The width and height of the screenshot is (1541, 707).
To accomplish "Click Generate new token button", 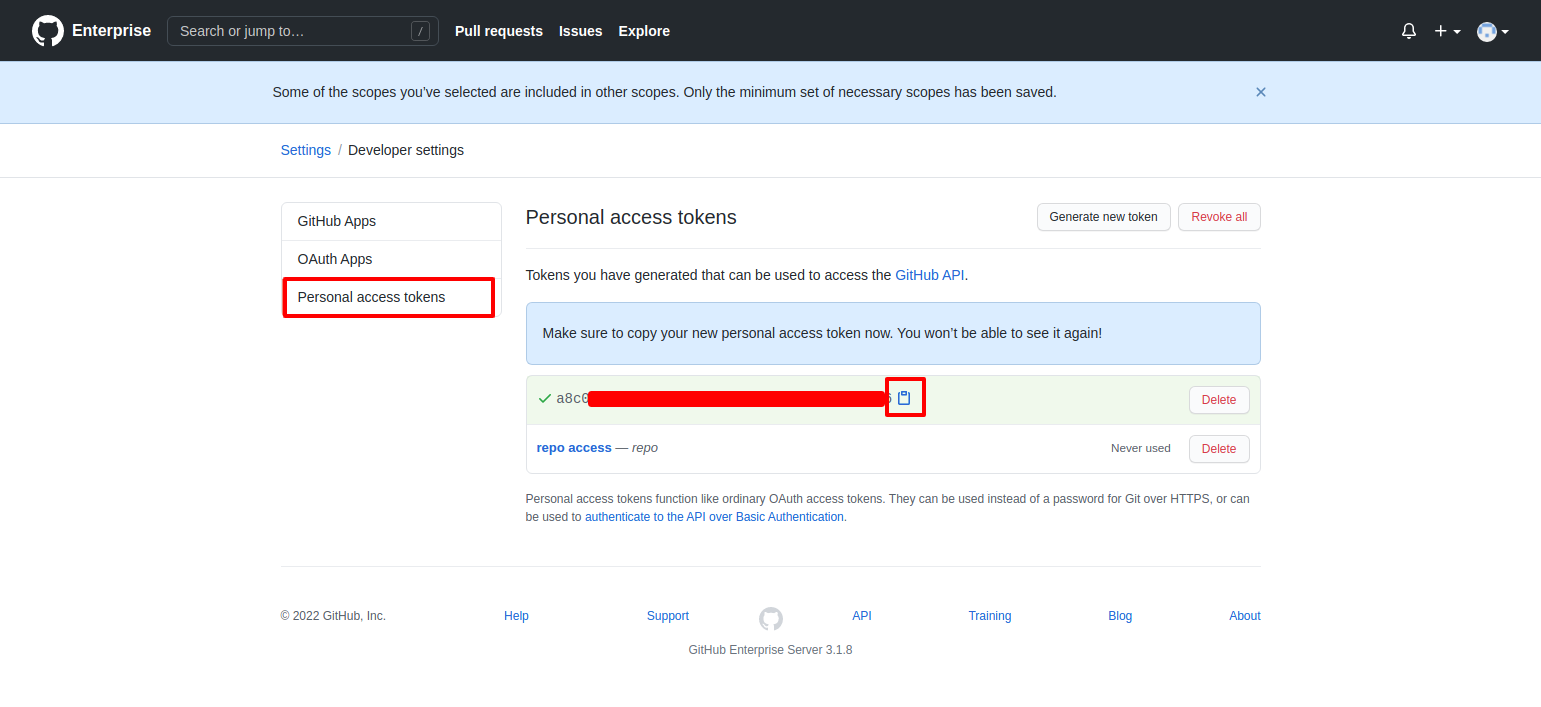I will coord(1104,217).
